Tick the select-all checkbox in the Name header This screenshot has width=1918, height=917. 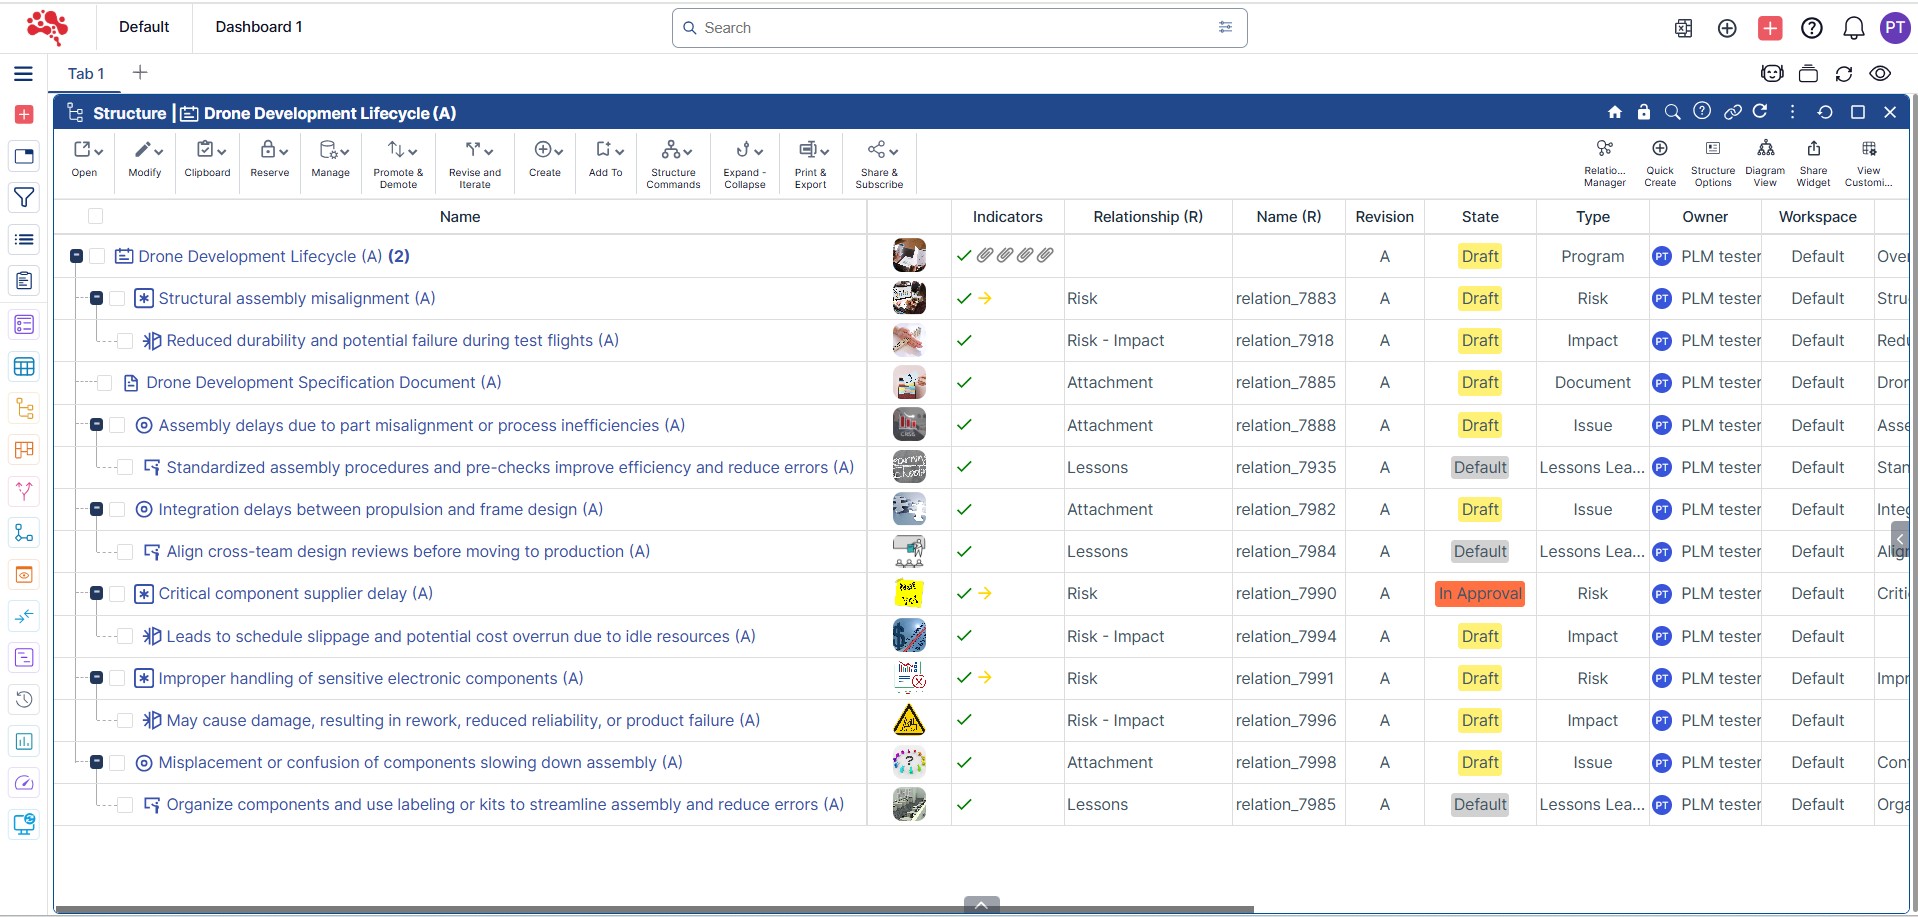[96, 216]
